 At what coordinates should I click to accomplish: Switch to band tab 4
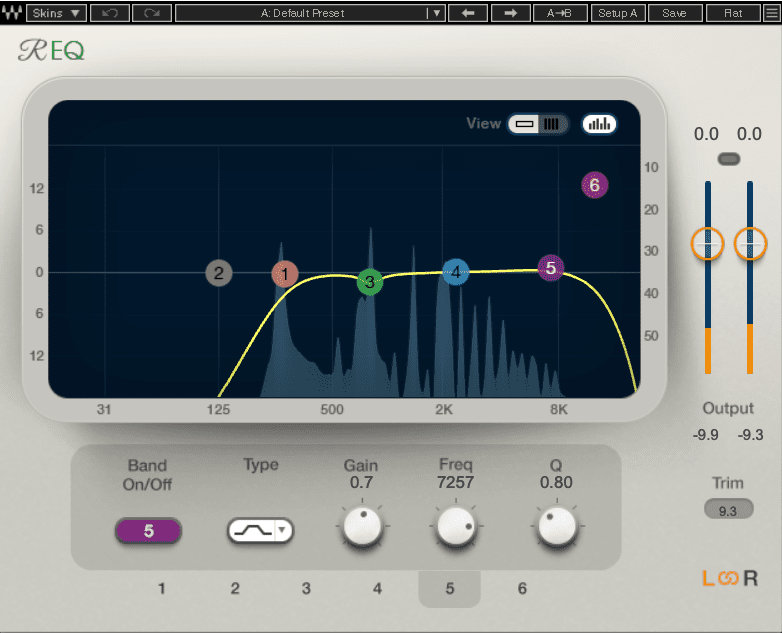click(378, 589)
